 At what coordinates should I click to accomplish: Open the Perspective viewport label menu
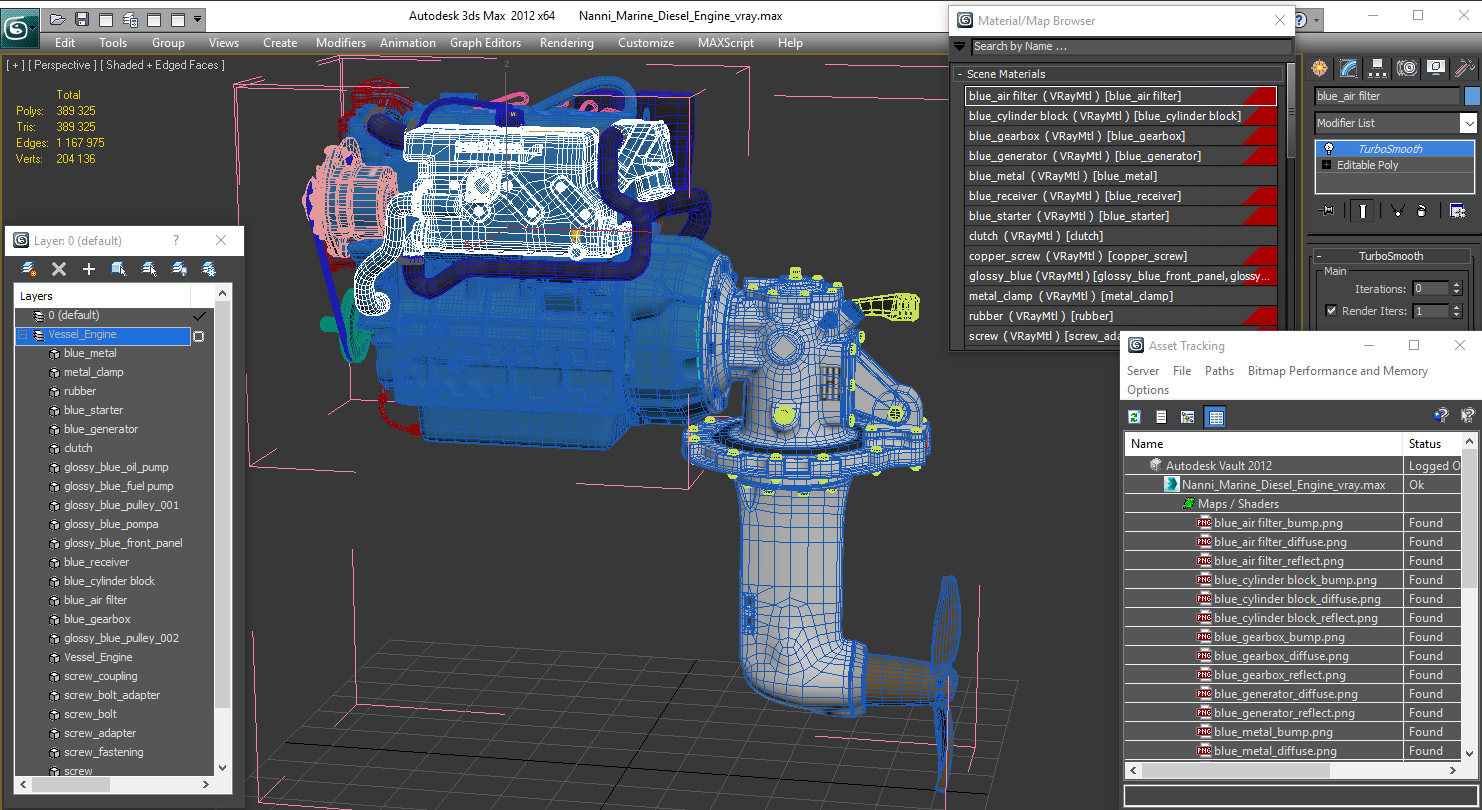pyautogui.click(x=63, y=65)
